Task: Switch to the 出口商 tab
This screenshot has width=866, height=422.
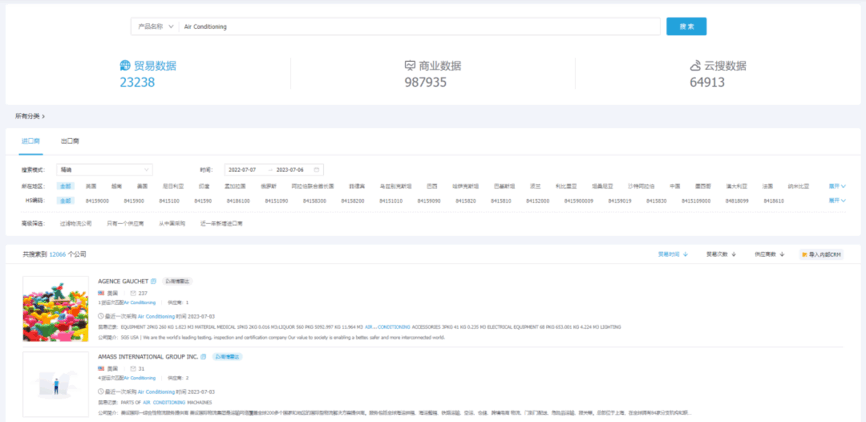Action: (x=70, y=142)
